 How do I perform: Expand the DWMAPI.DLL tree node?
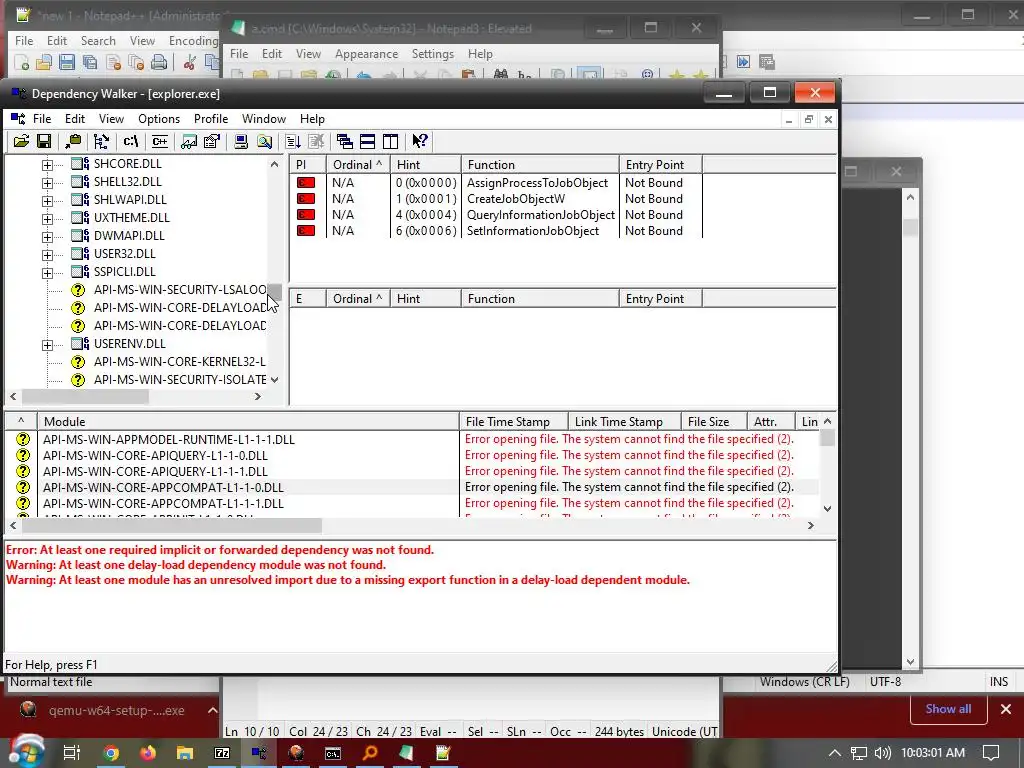point(47,237)
